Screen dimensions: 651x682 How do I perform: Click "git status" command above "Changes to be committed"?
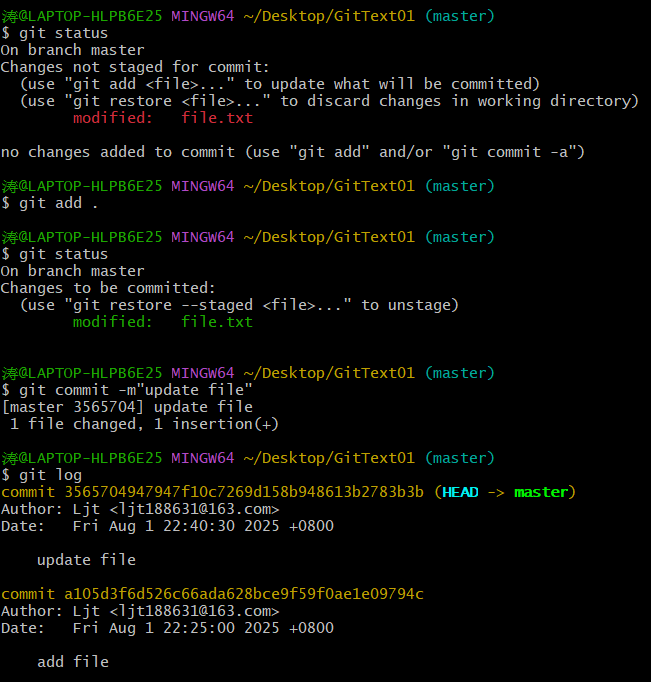click(63, 254)
